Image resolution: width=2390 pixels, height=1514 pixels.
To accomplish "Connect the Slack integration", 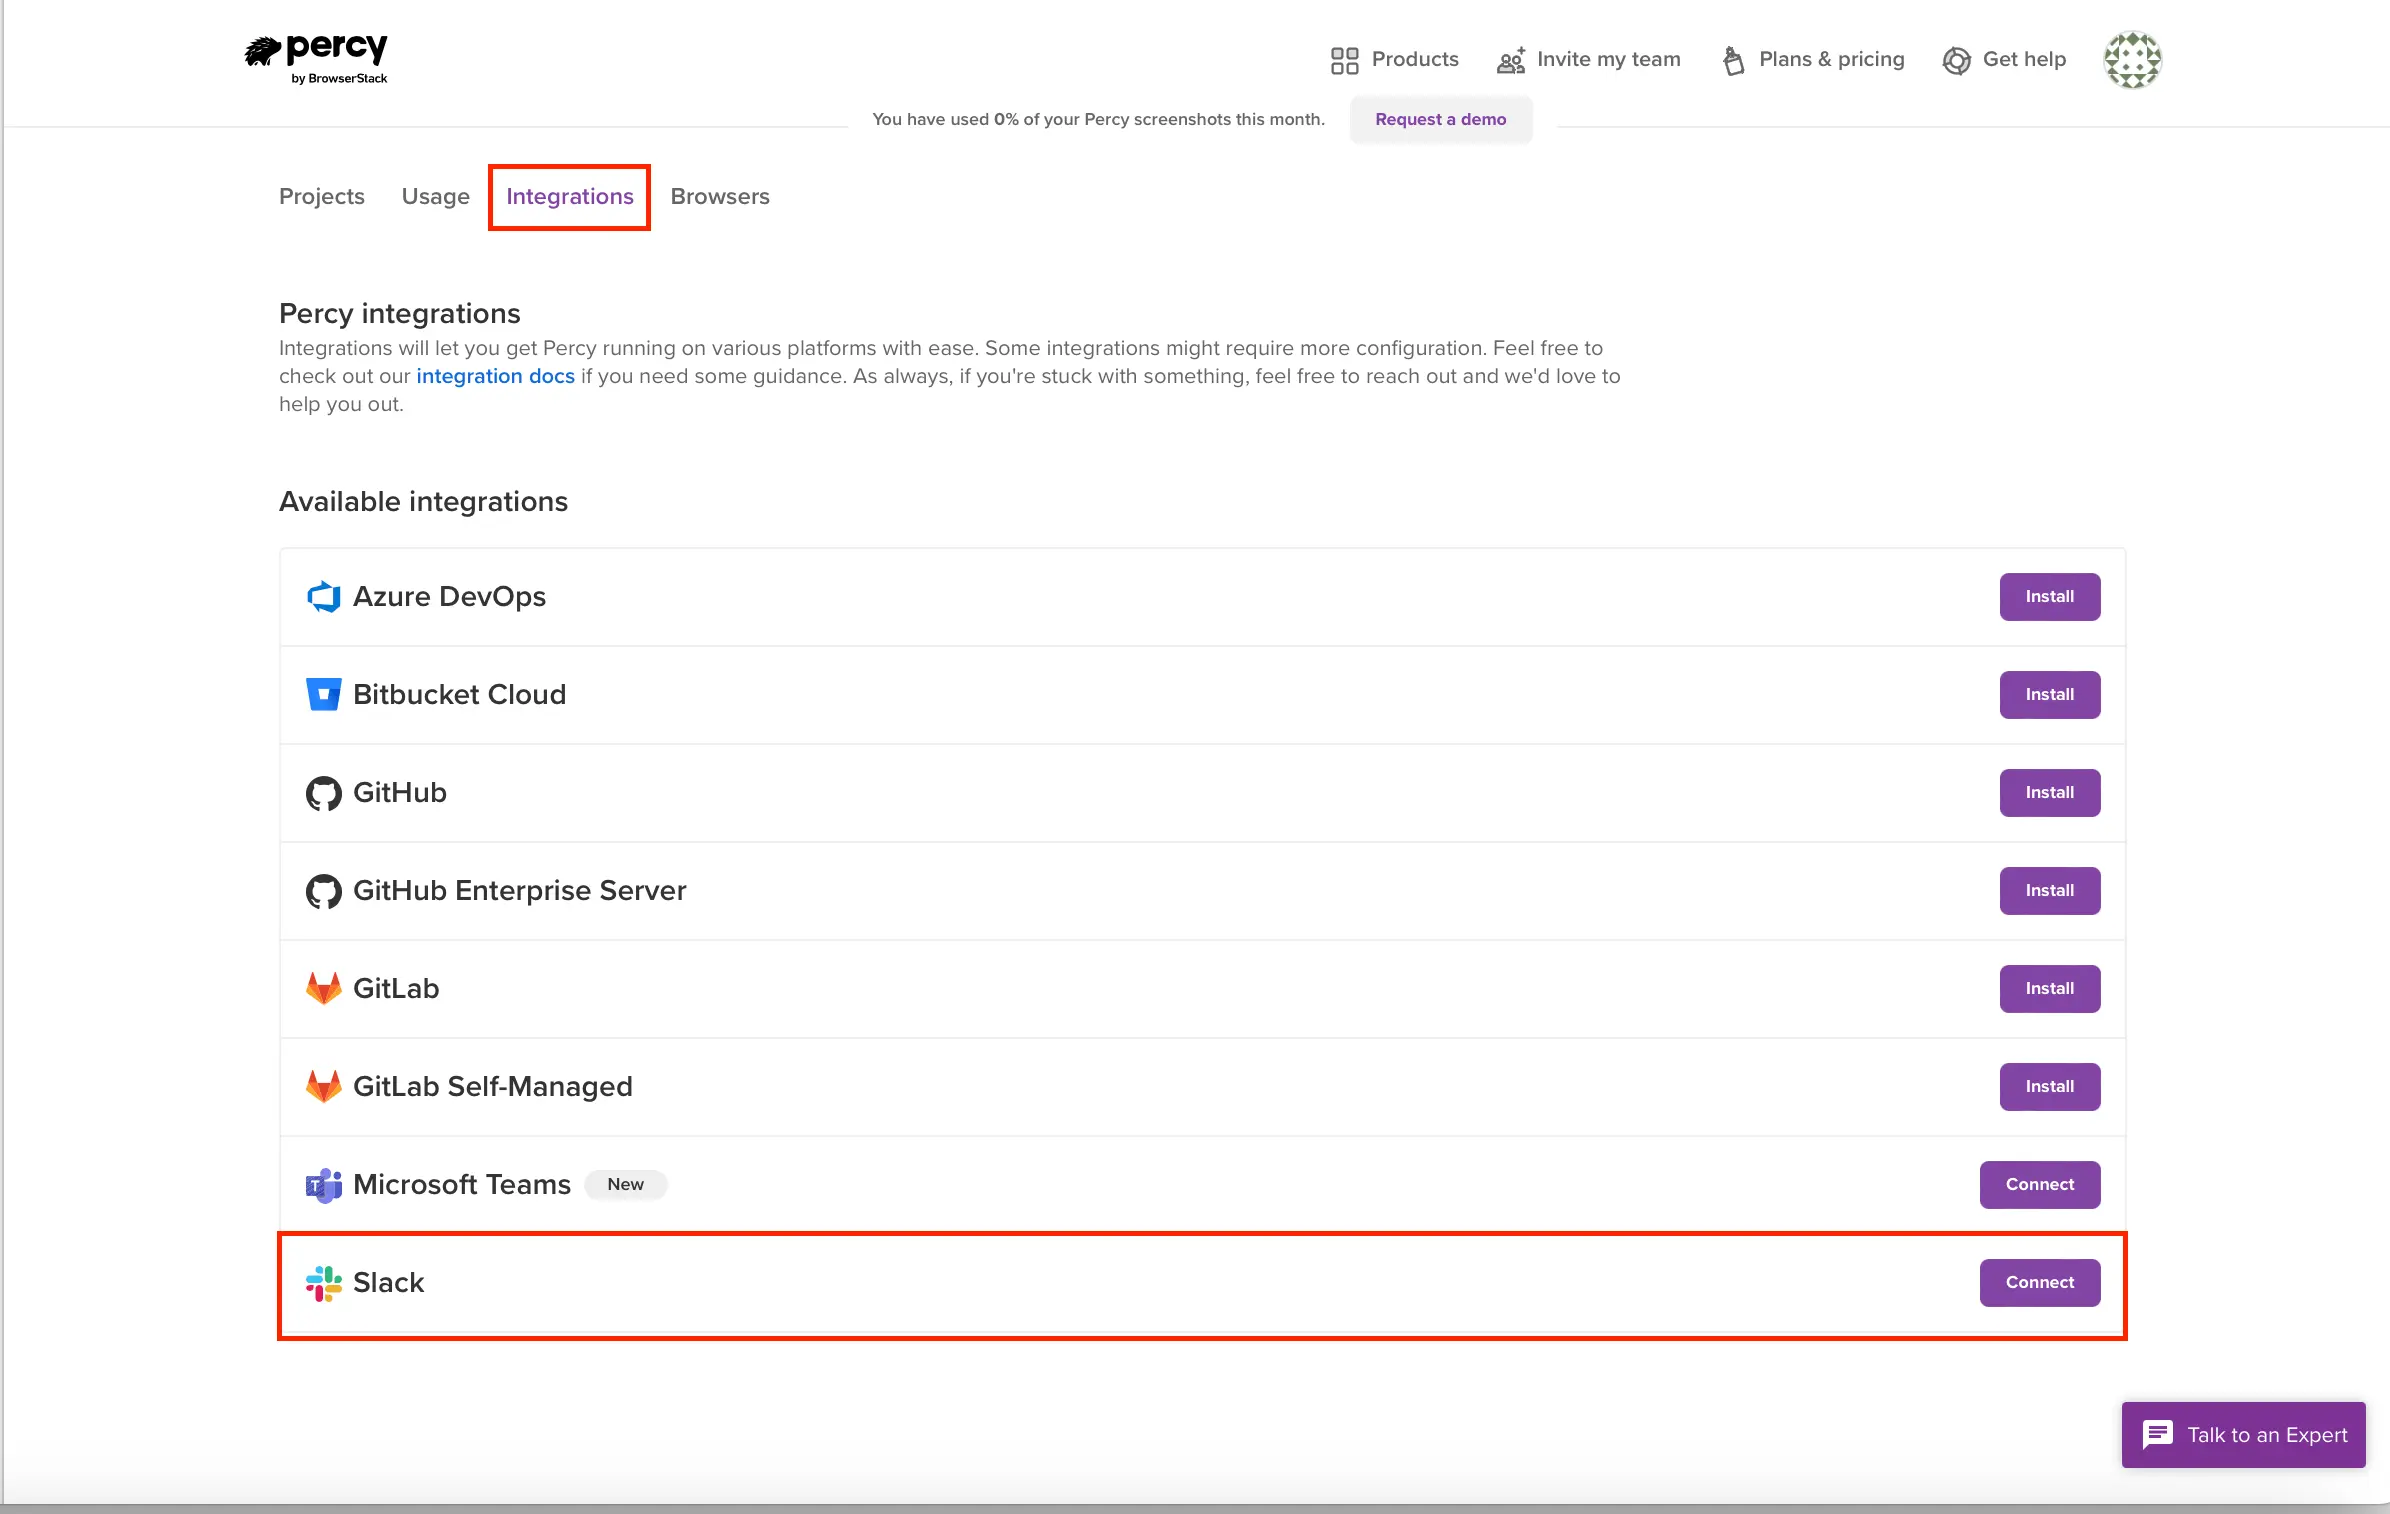I will click(2039, 1283).
